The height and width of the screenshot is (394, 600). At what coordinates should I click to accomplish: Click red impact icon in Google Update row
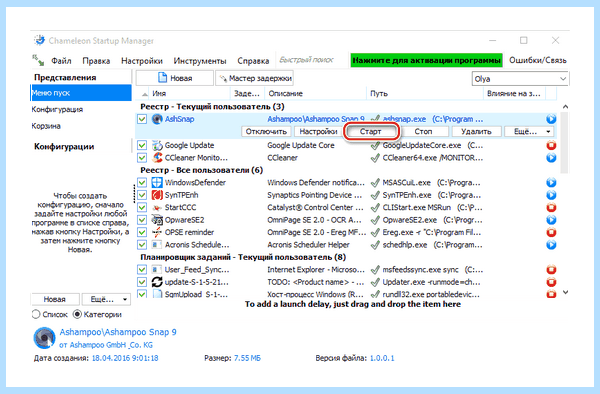click(x=551, y=145)
